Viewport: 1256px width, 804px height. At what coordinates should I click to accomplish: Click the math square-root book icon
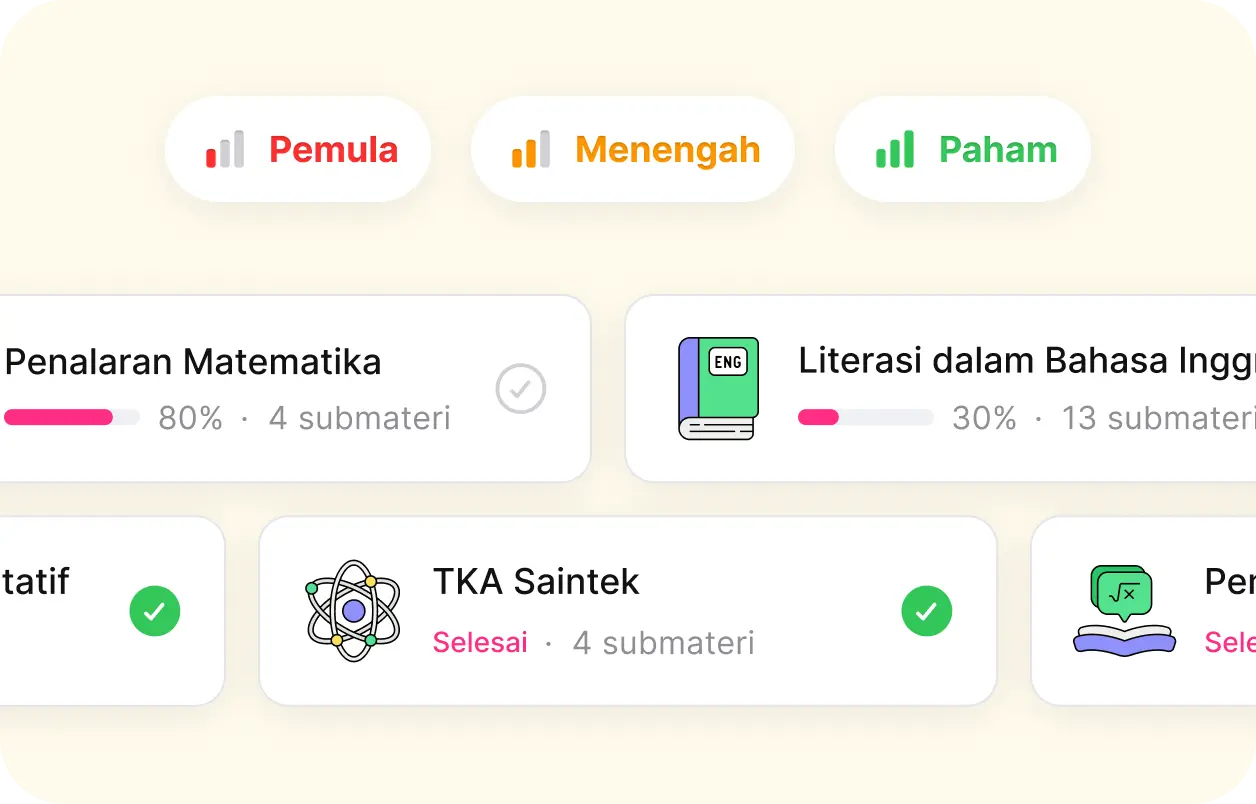tap(1124, 610)
